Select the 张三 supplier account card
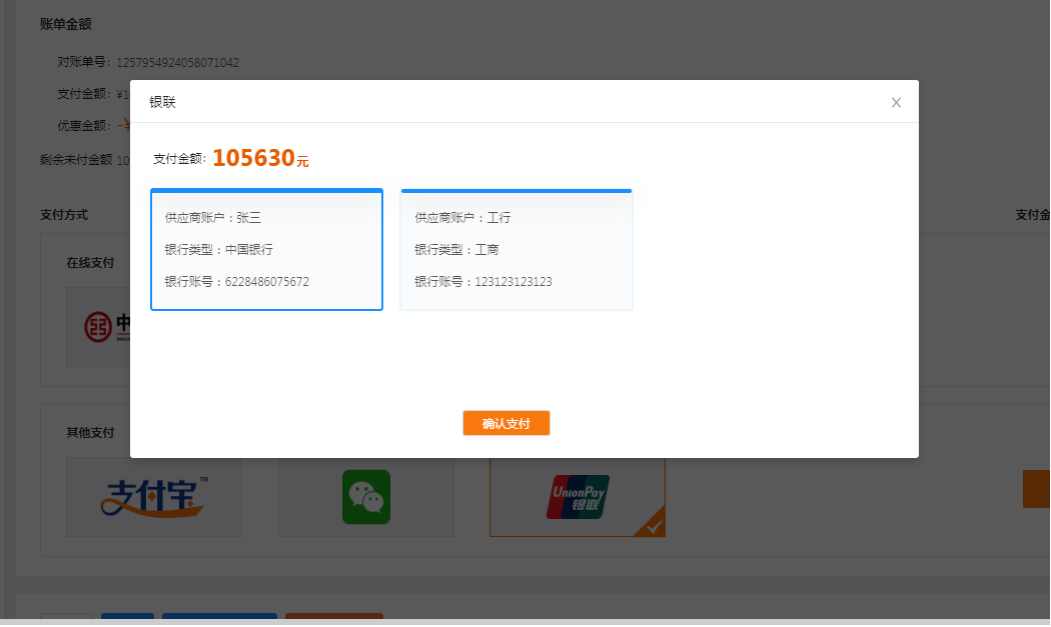Image resolution: width=1051 pixels, height=627 pixels. 266,250
